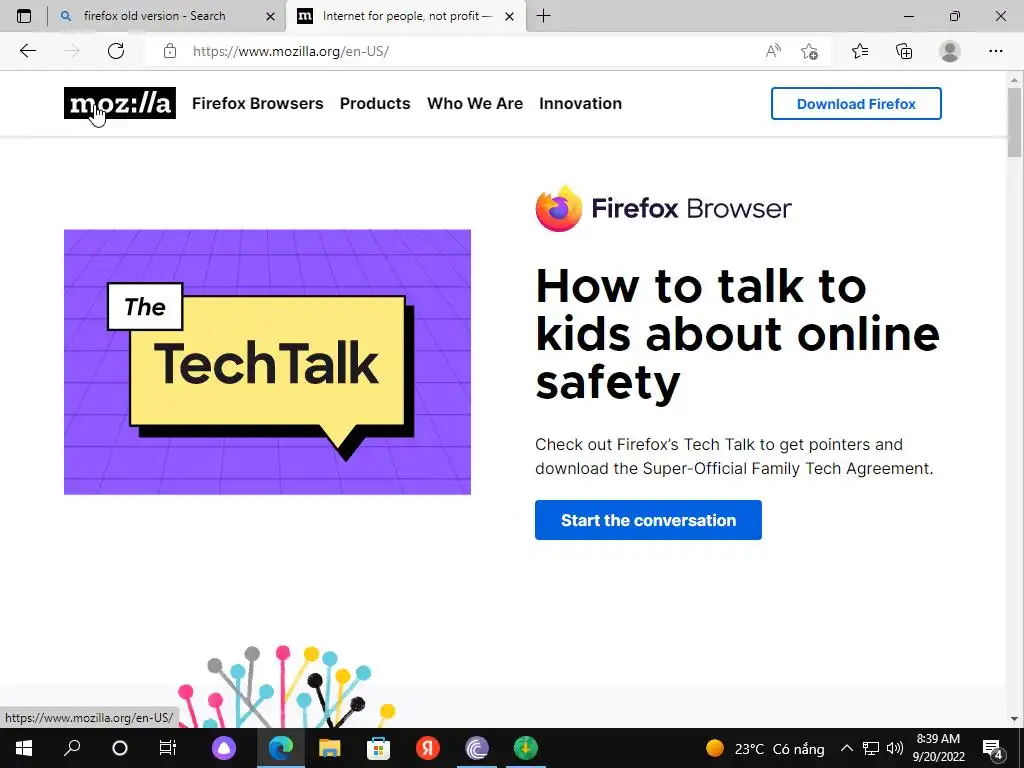
Task: Open the green download arrow taskbar app
Action: click(x=525, y=748)
